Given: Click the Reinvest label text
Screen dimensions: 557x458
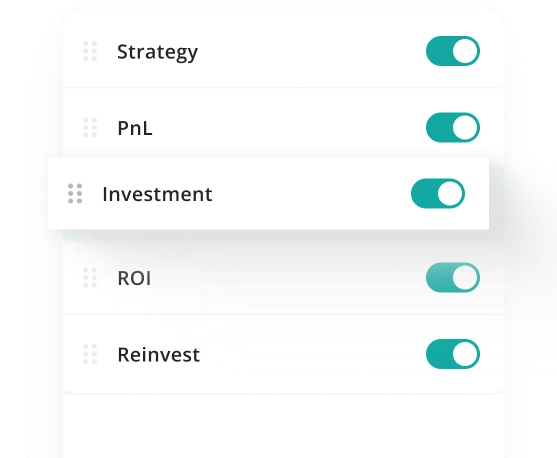Looking at the screenshot, I should (x=159, y=354).
